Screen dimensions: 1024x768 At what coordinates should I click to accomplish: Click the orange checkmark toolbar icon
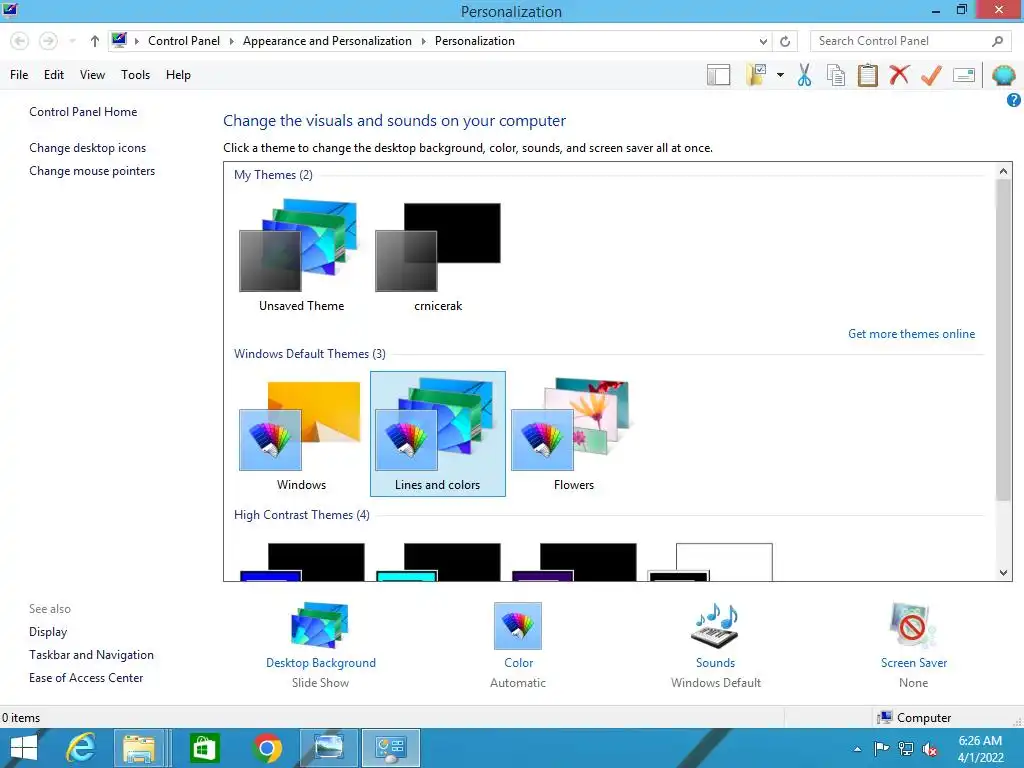point(931,75)
